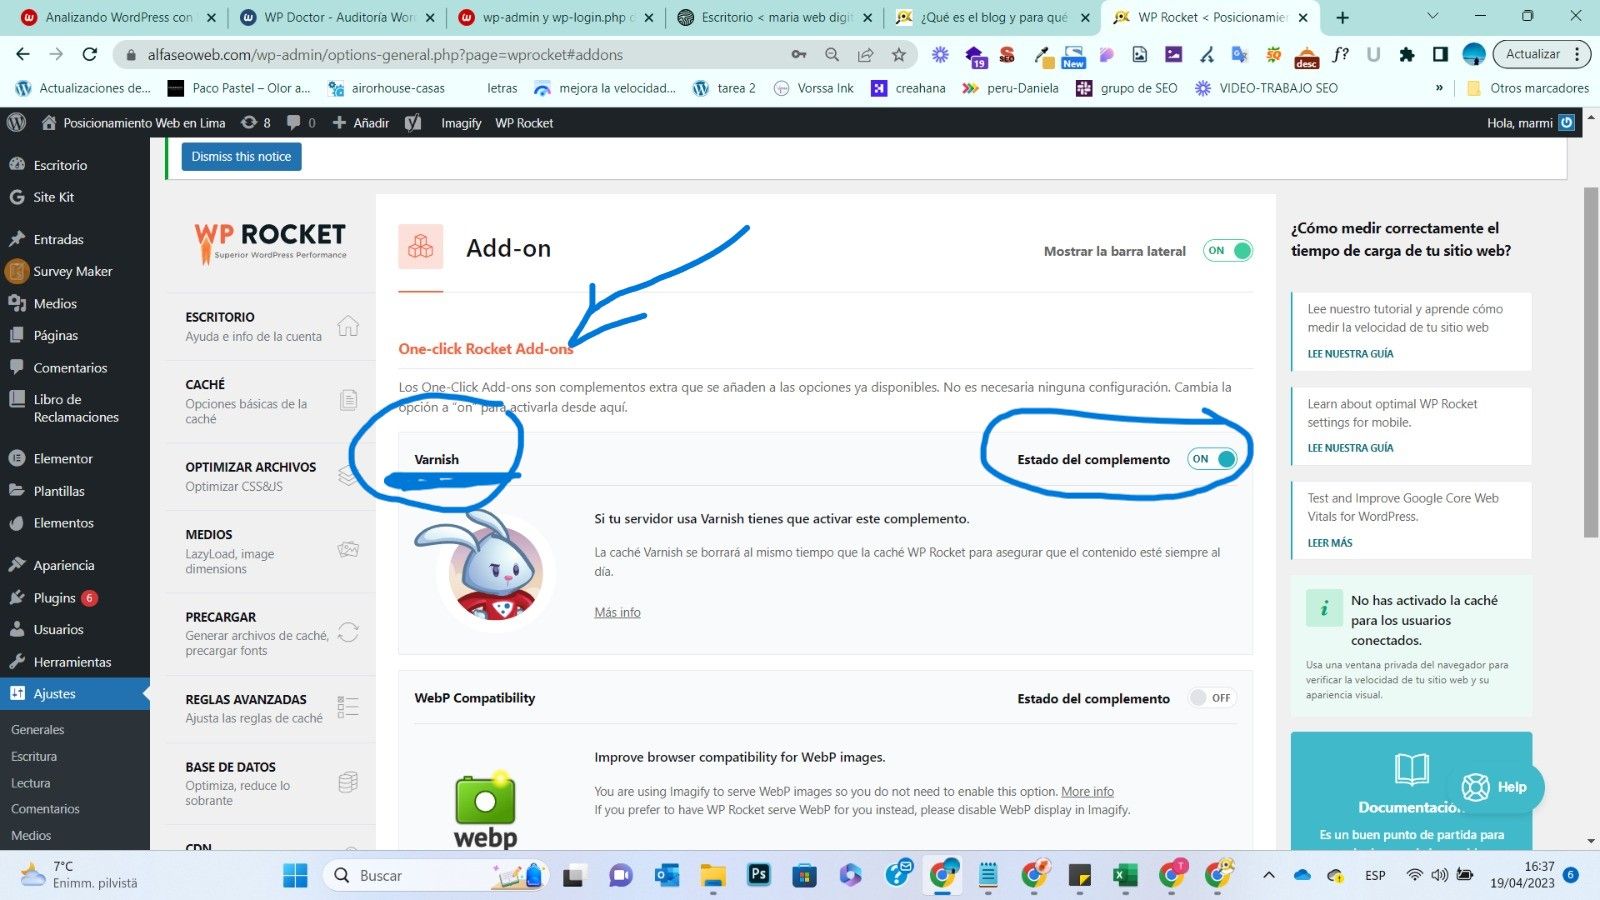The height and width of the screenshot is (900, 1600).
Task: Click the Actualizar browser button
Action: tap(1541, 54)
